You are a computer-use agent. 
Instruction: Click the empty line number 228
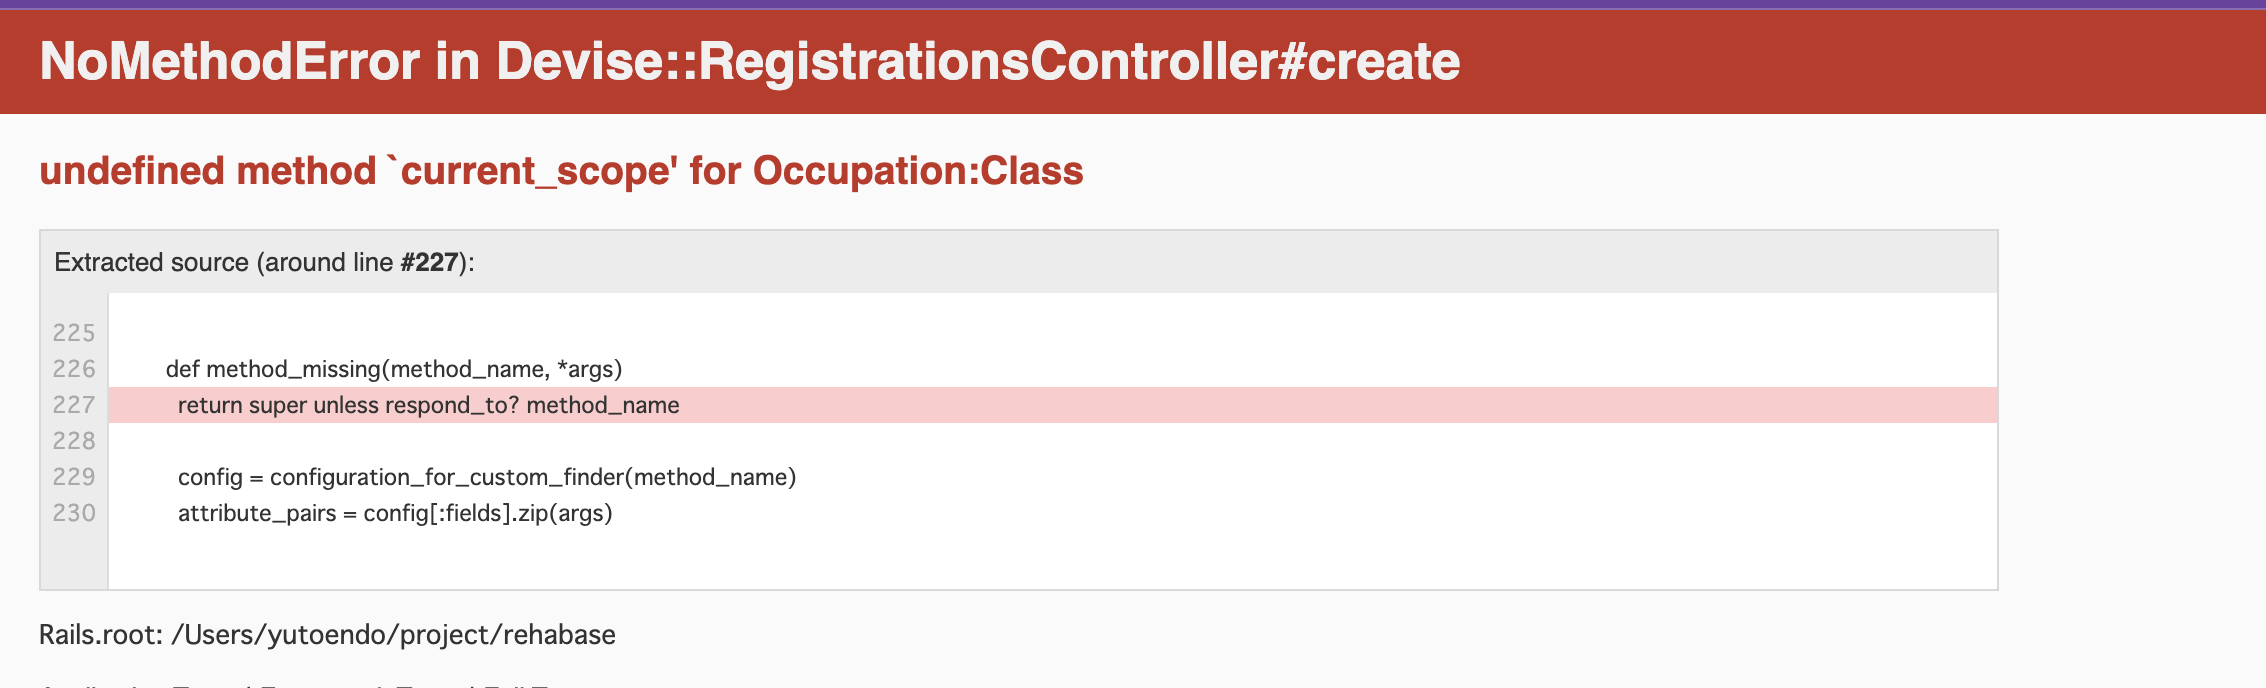click(74, 441)
